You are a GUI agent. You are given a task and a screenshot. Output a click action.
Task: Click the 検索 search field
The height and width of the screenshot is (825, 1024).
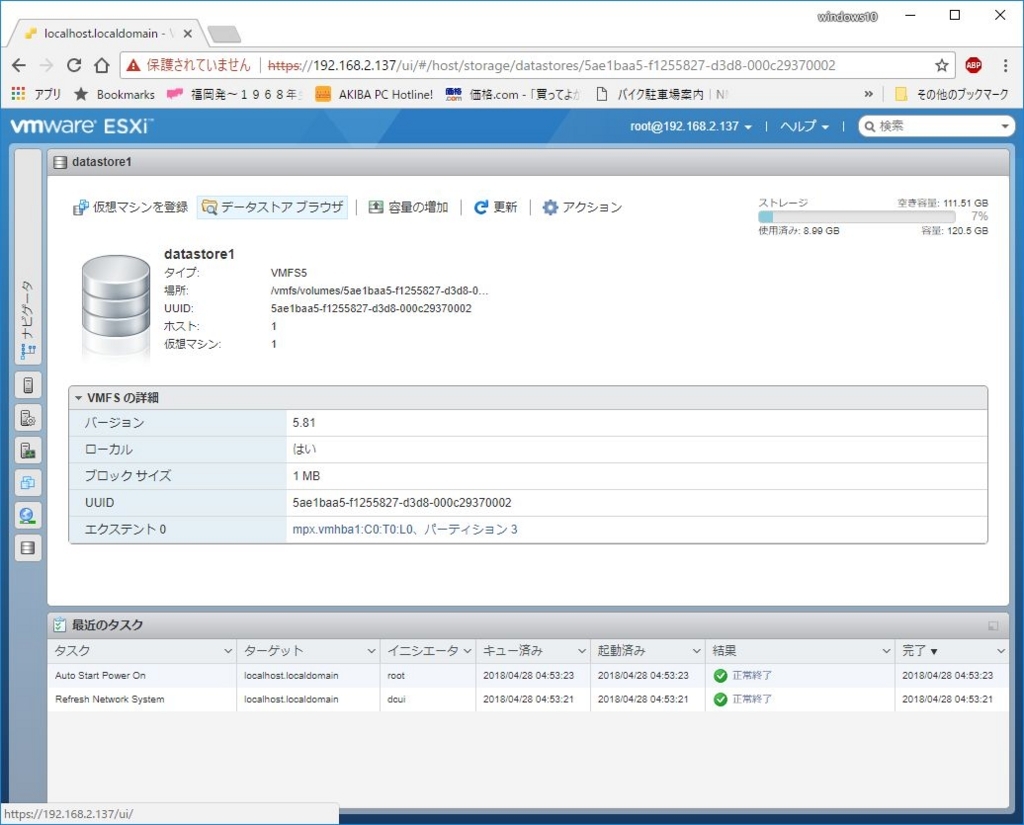[x=934, y=126]
